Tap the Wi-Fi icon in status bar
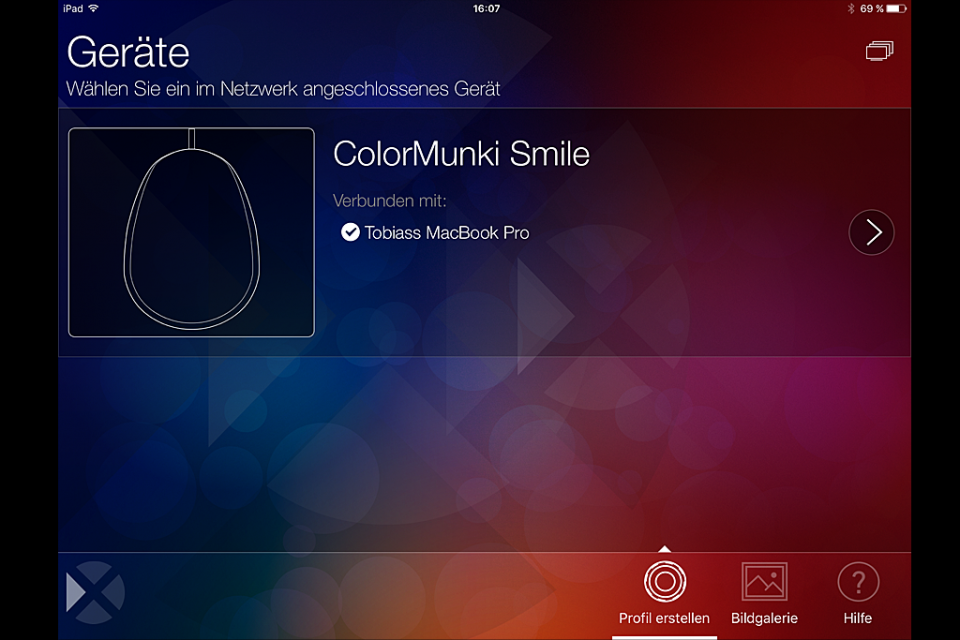The width and height of the screenshot is (960, 640). [91, 8]
